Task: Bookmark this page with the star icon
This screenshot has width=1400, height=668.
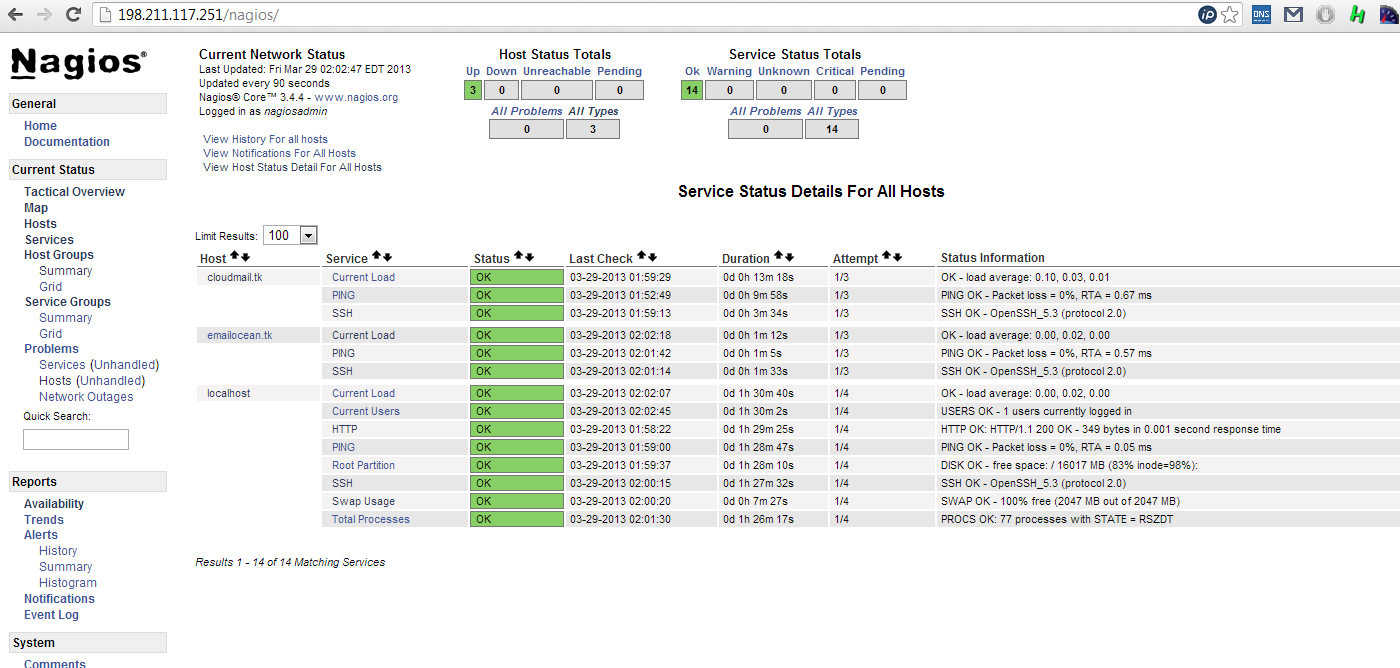Action: tap(1230, 15)
